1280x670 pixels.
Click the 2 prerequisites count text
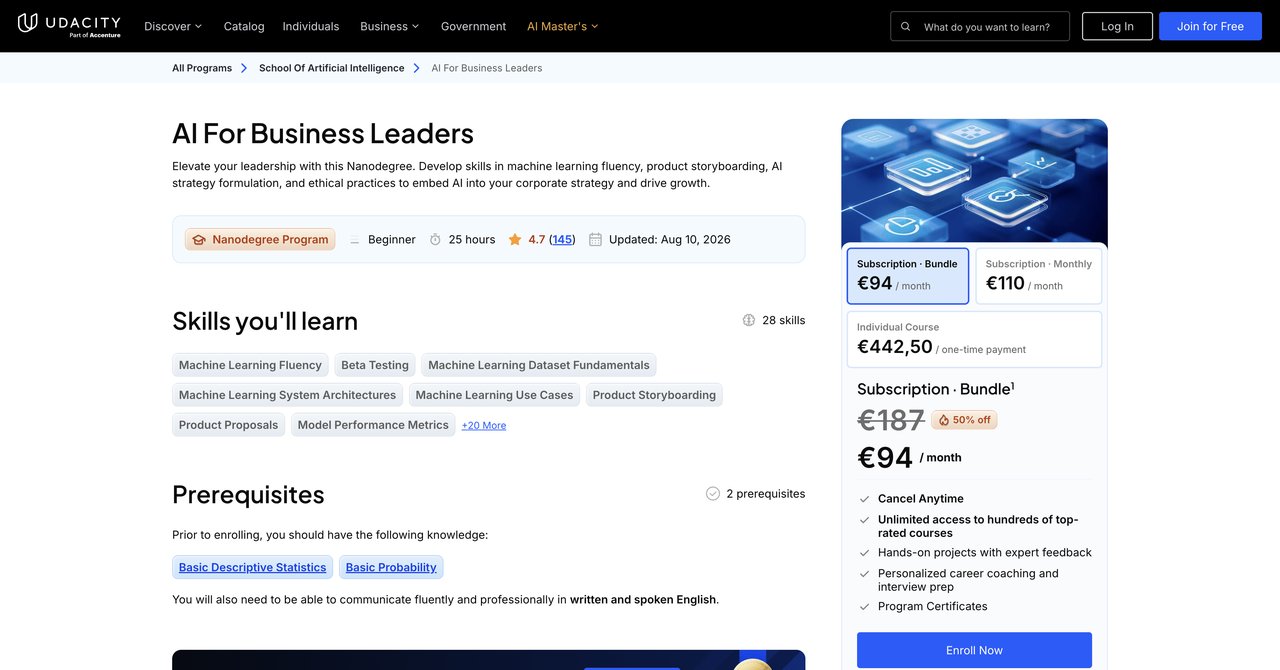pyautogui.click(x=765, y=494)
